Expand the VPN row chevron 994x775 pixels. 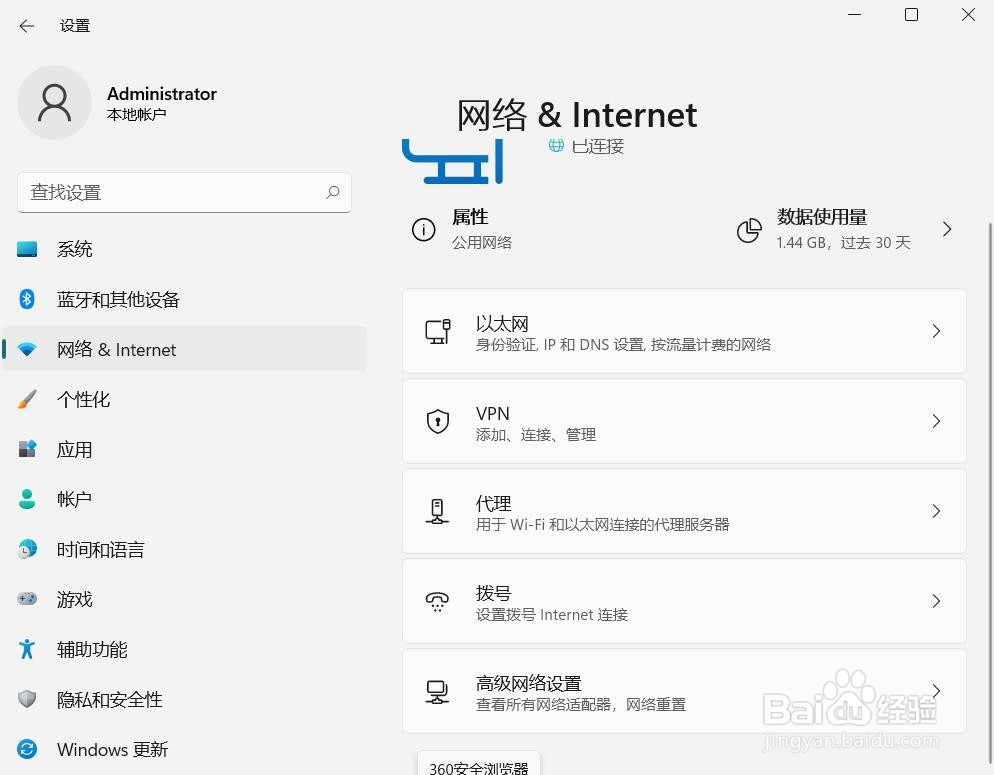pos(936,421)
